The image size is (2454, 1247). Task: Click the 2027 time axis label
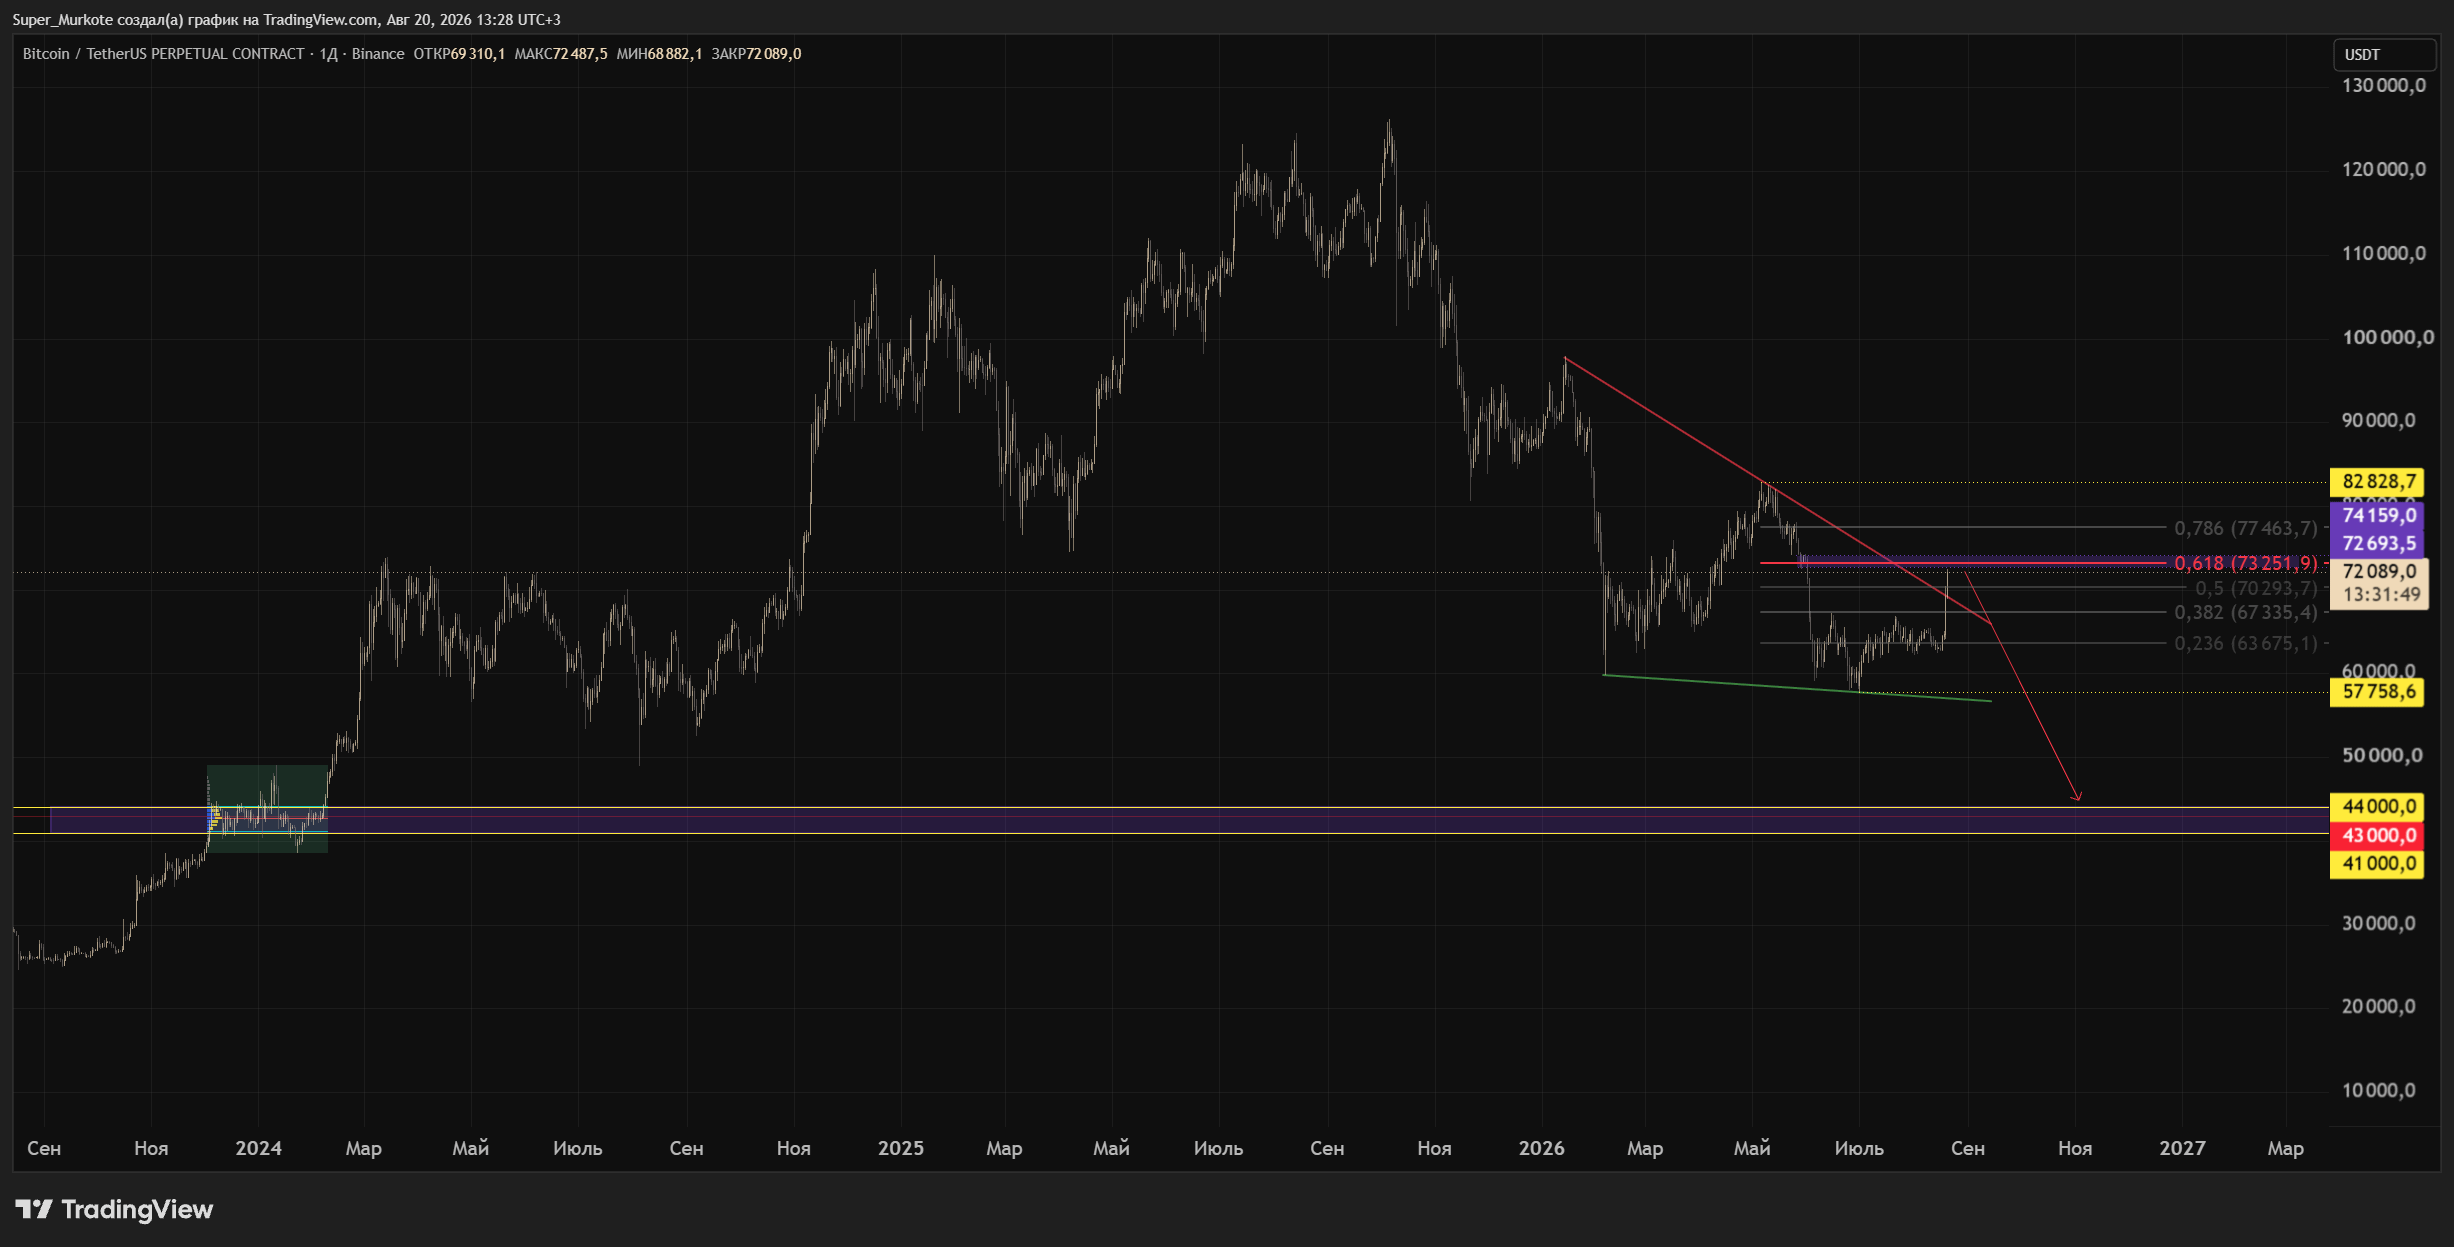point(2182,1148)
